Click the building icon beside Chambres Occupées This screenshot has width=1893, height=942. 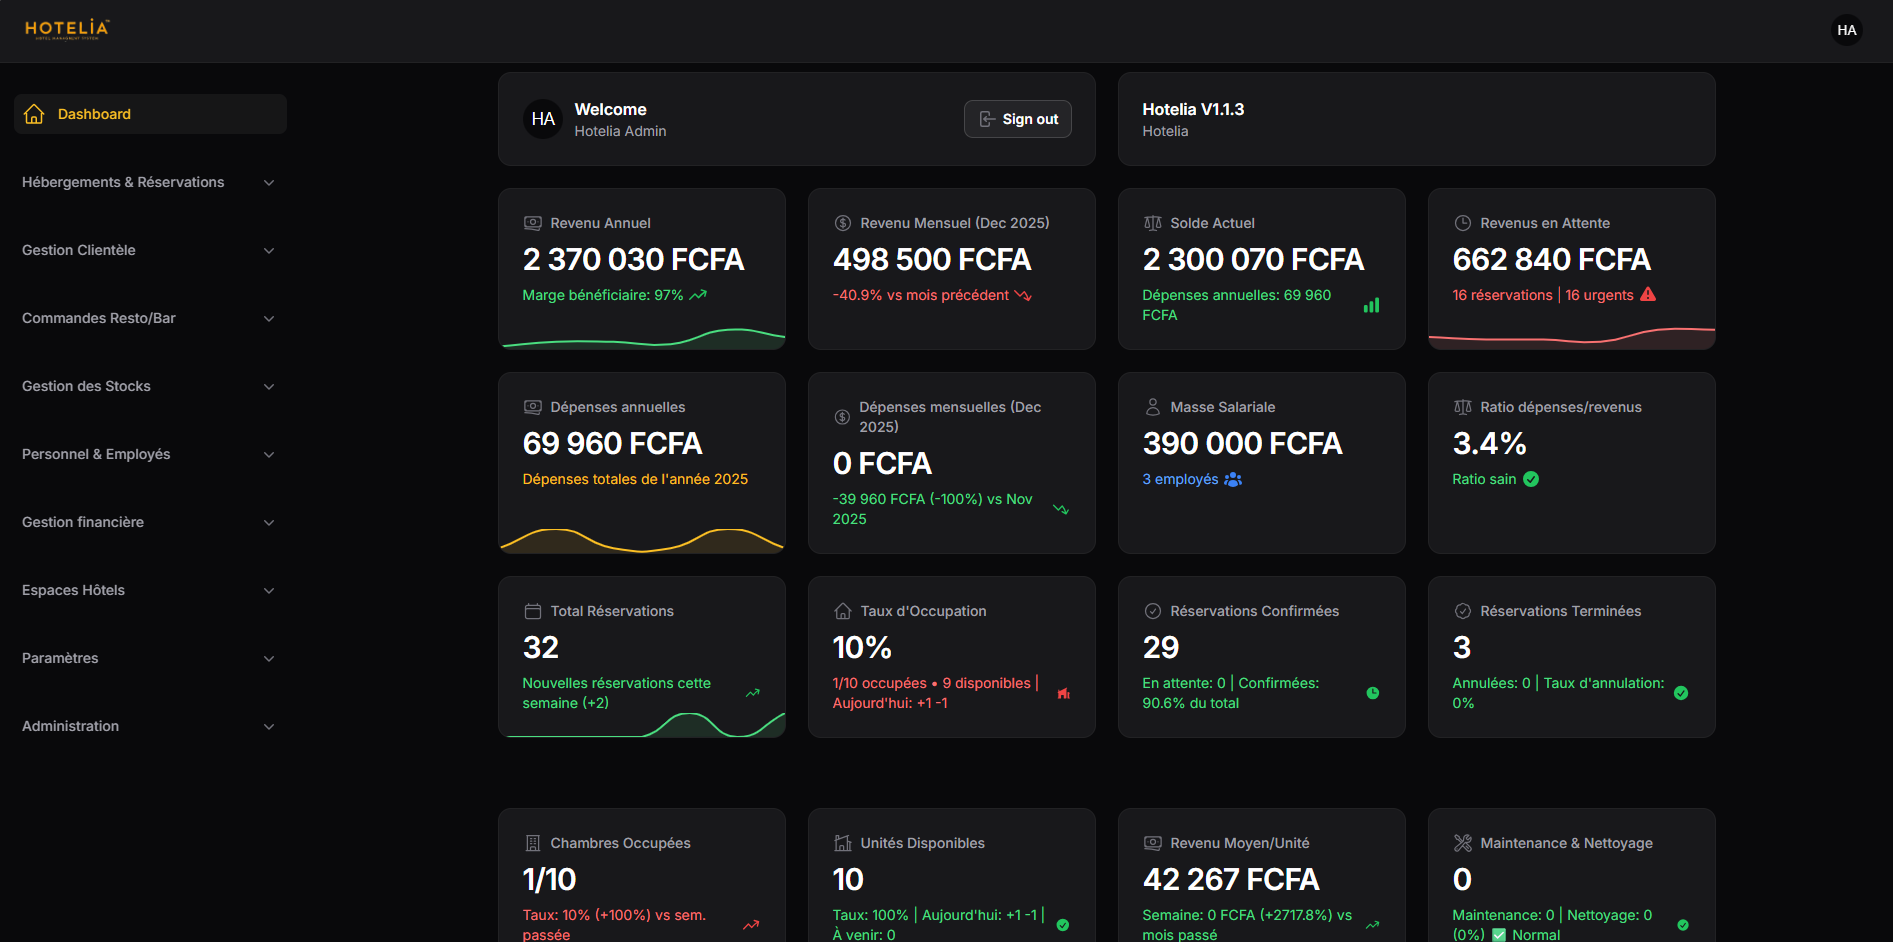(x=533, y=843)
